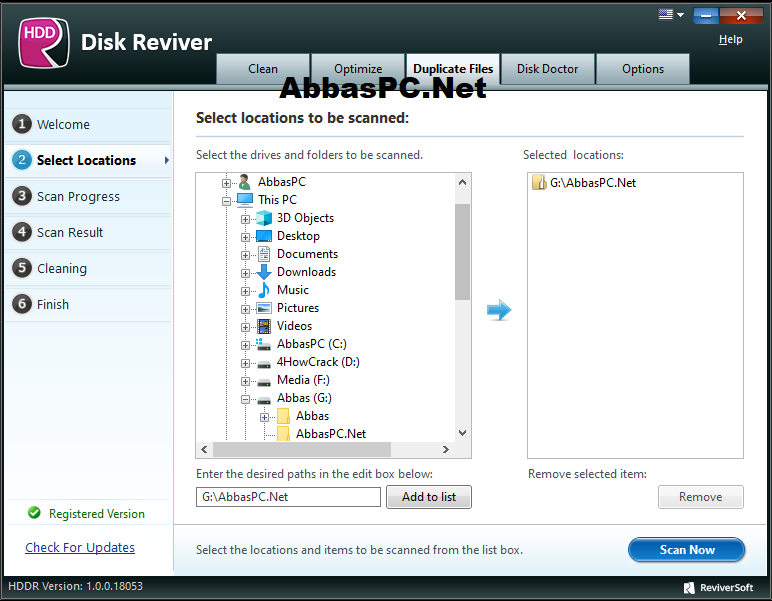This screenshot has width=772, height=601.
Task: Click the Add to list button
Action: point(429,497)
